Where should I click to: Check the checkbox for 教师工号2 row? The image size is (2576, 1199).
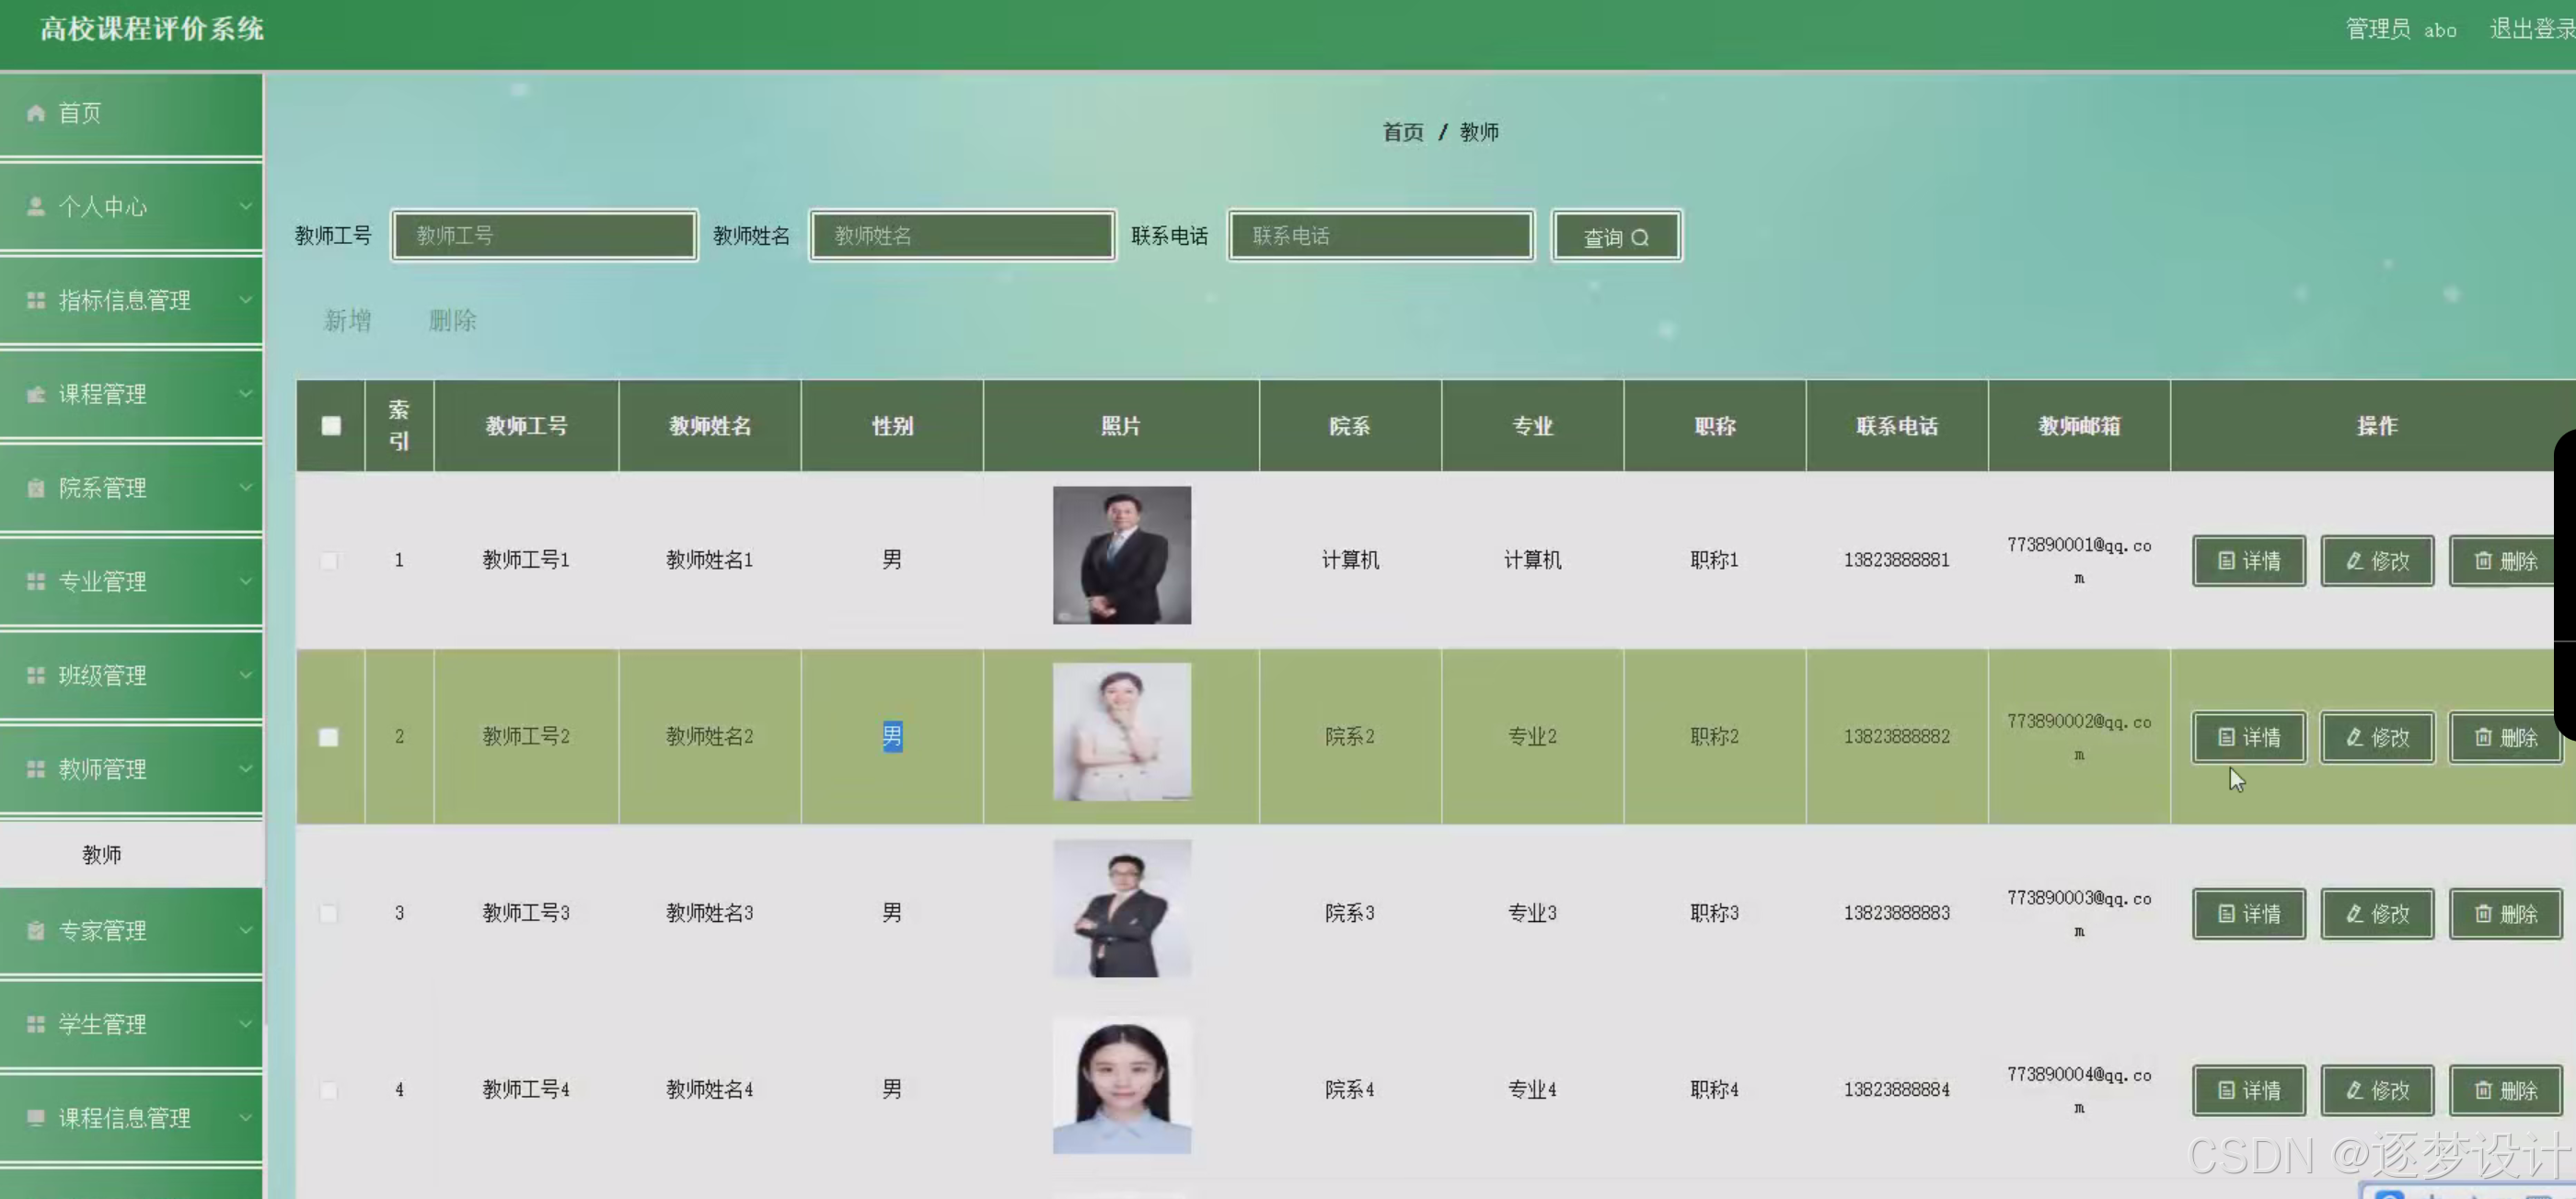(x=329, y=737)
